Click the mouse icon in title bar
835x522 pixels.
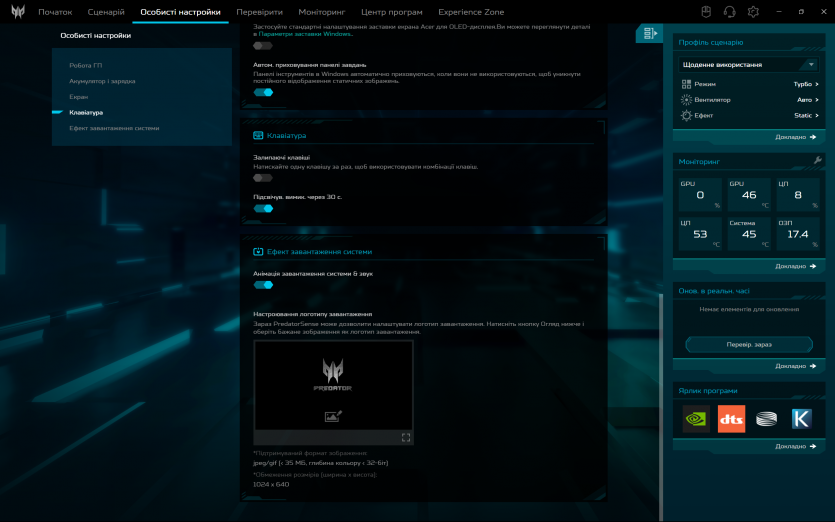pos(705,12)
